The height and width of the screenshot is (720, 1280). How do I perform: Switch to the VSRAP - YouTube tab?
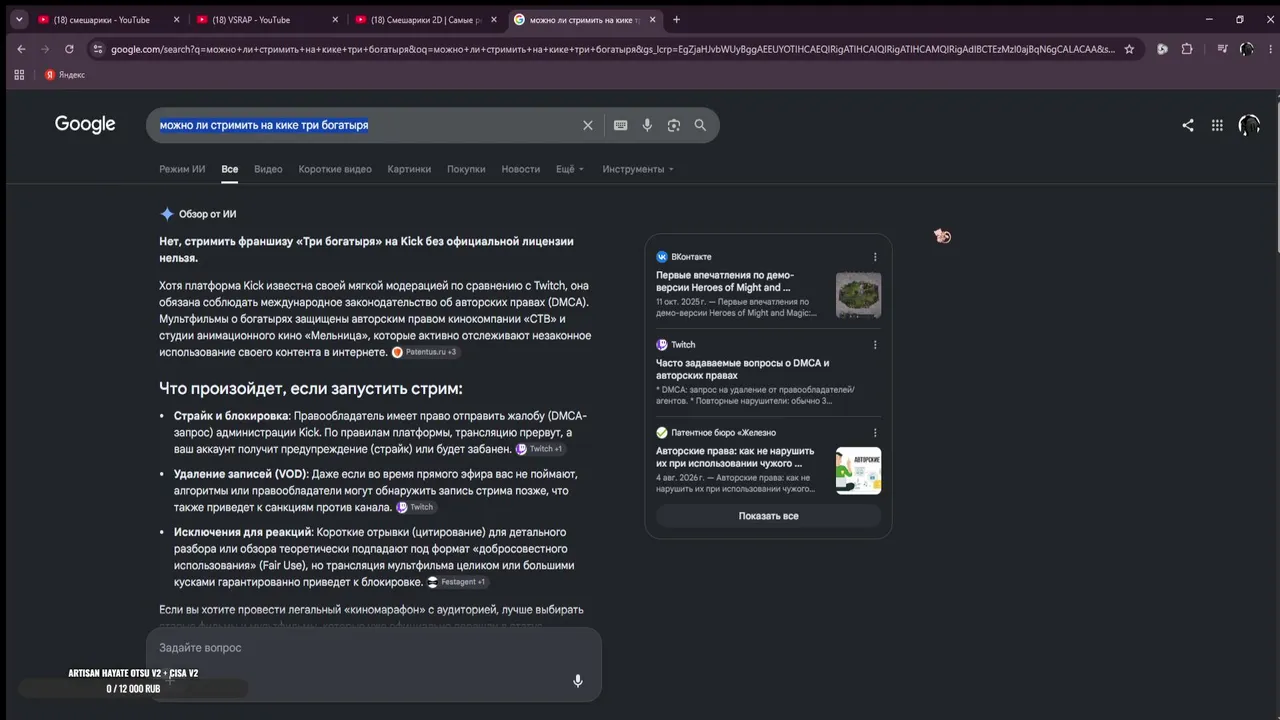267,19
